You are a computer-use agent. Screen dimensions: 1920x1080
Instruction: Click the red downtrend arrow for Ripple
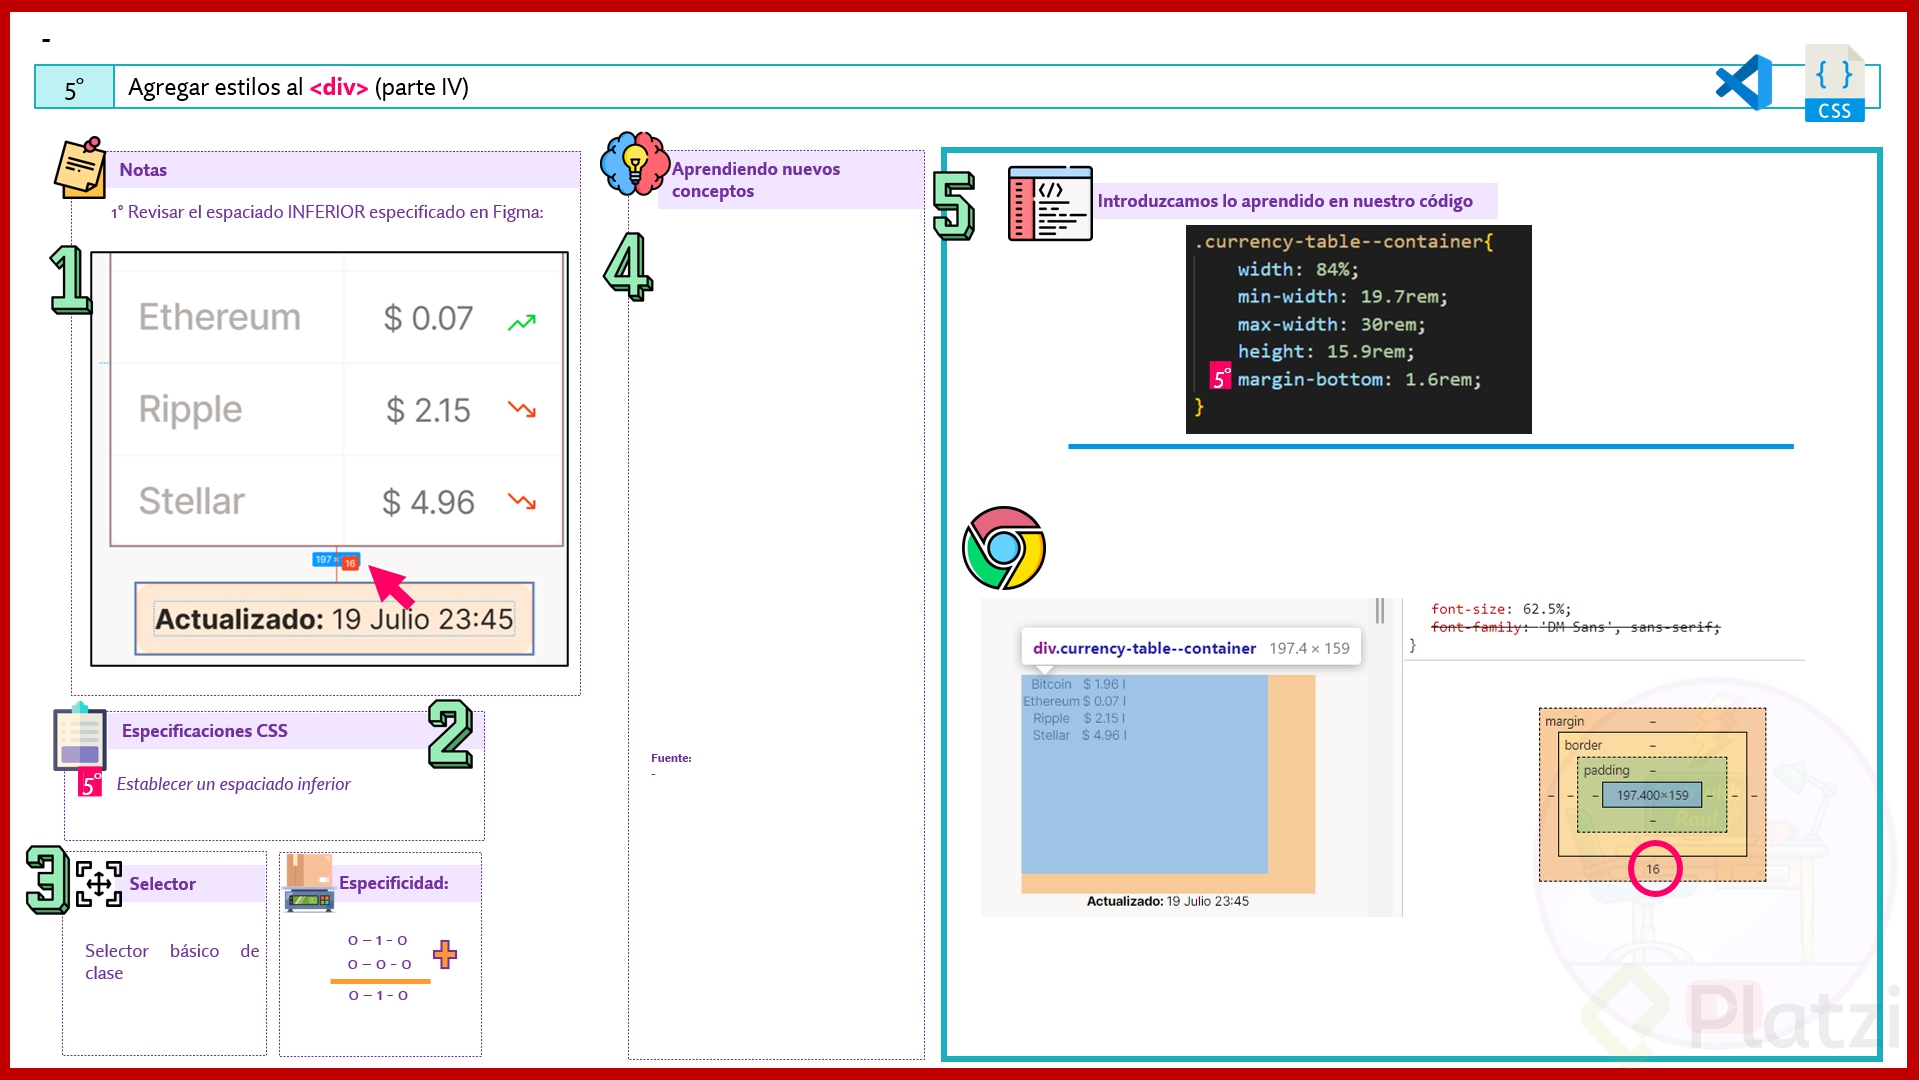point(522,409)
